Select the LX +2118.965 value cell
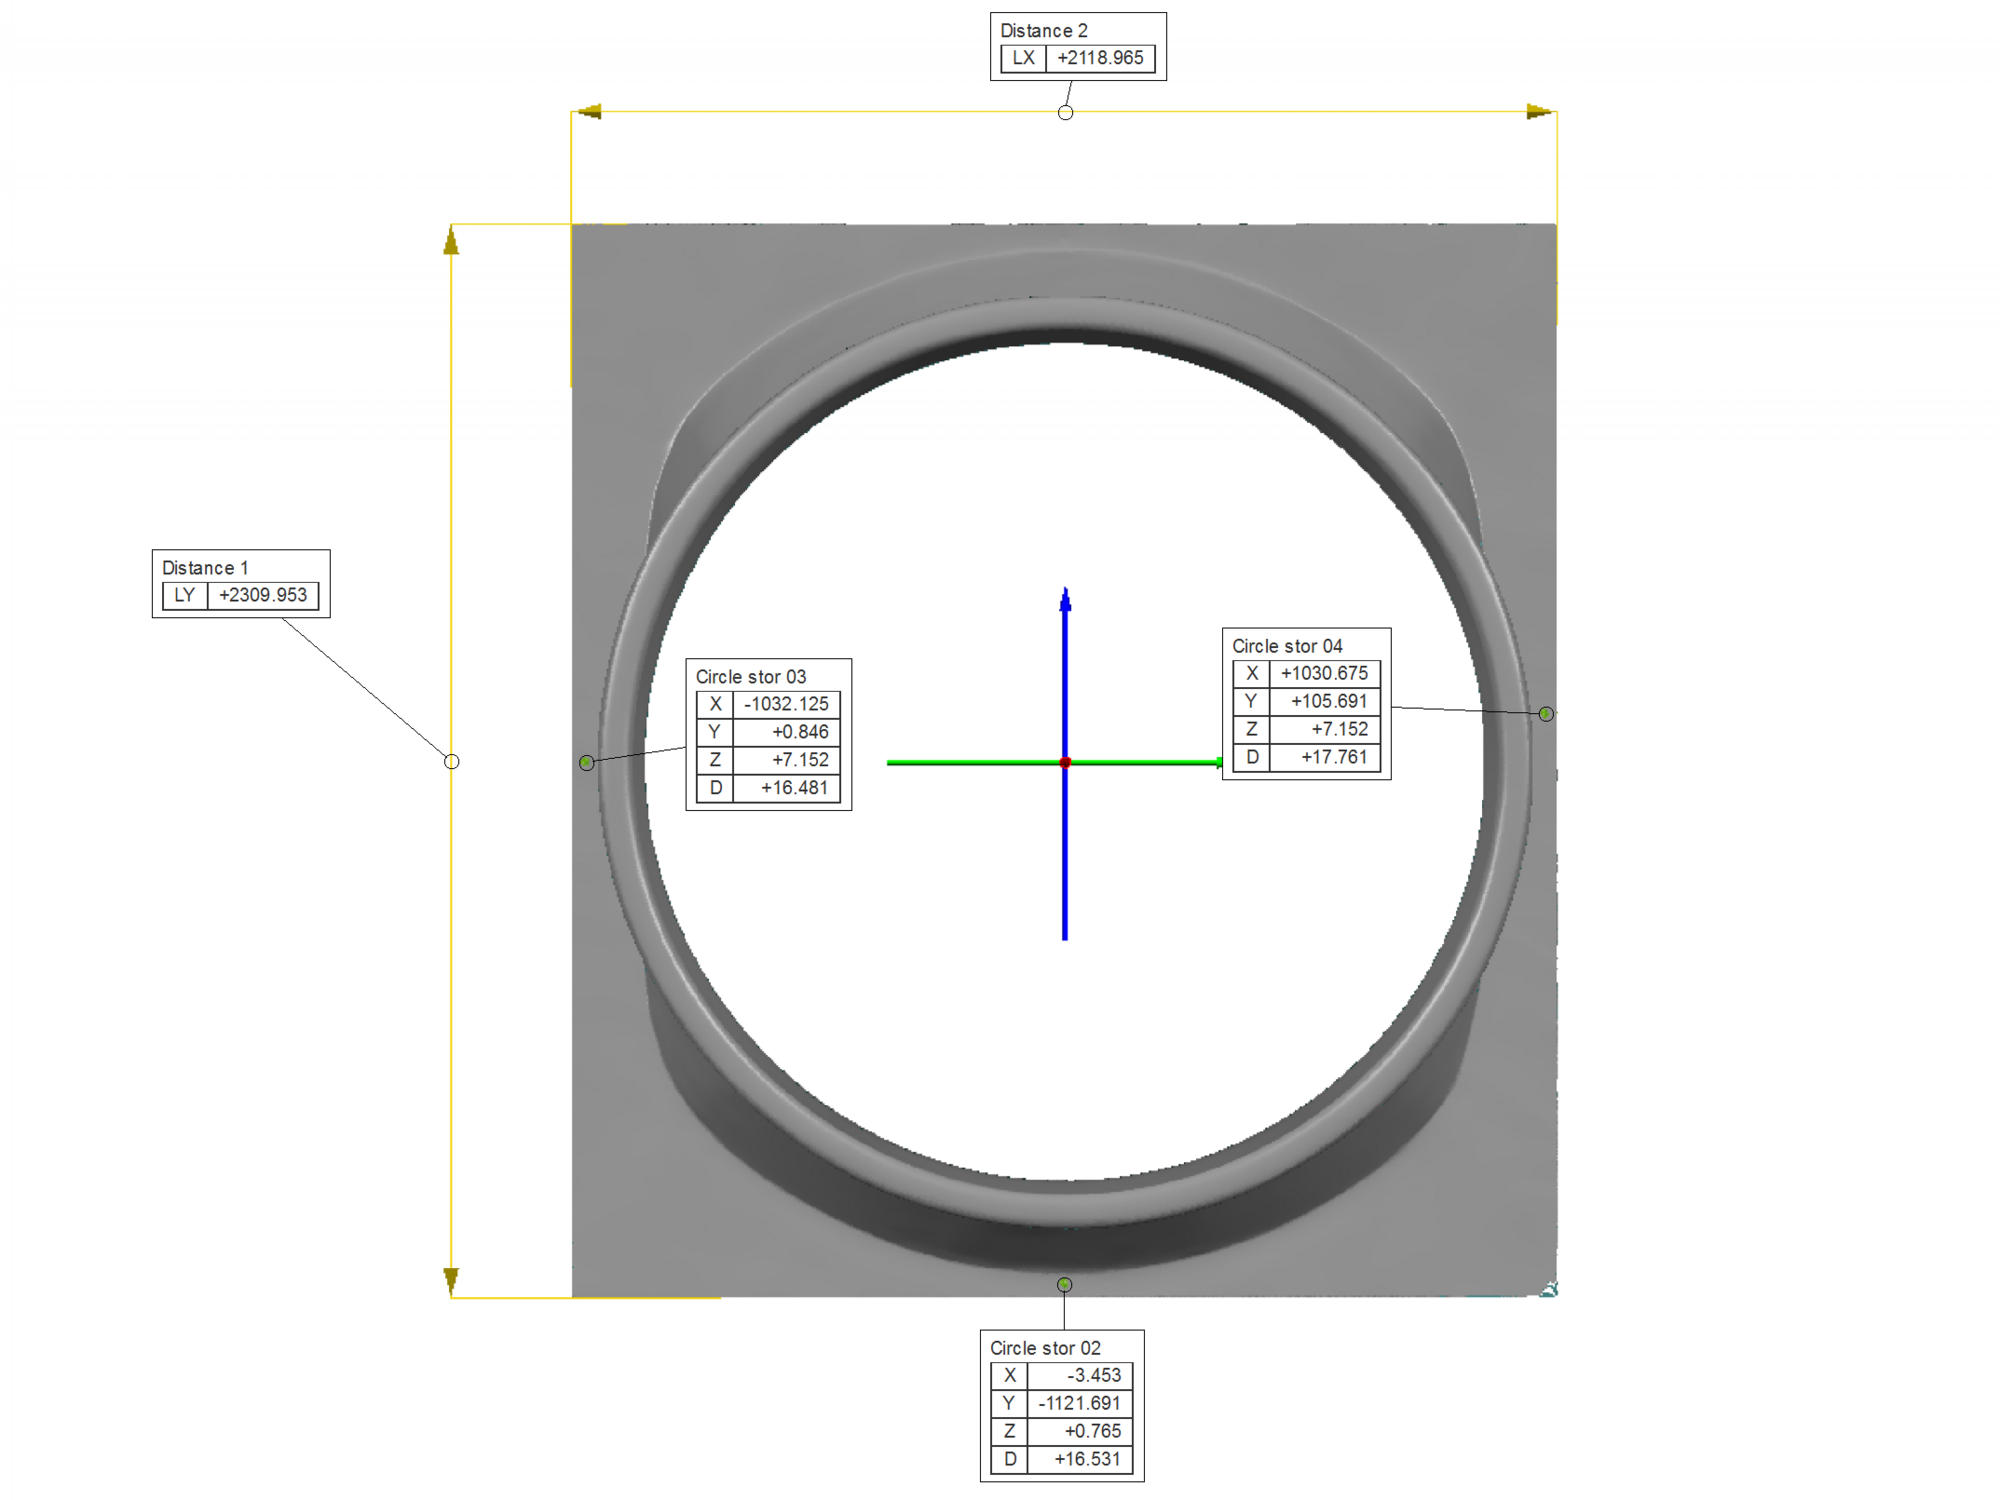This screenshot has height=1500, width=2000. 1100,58
